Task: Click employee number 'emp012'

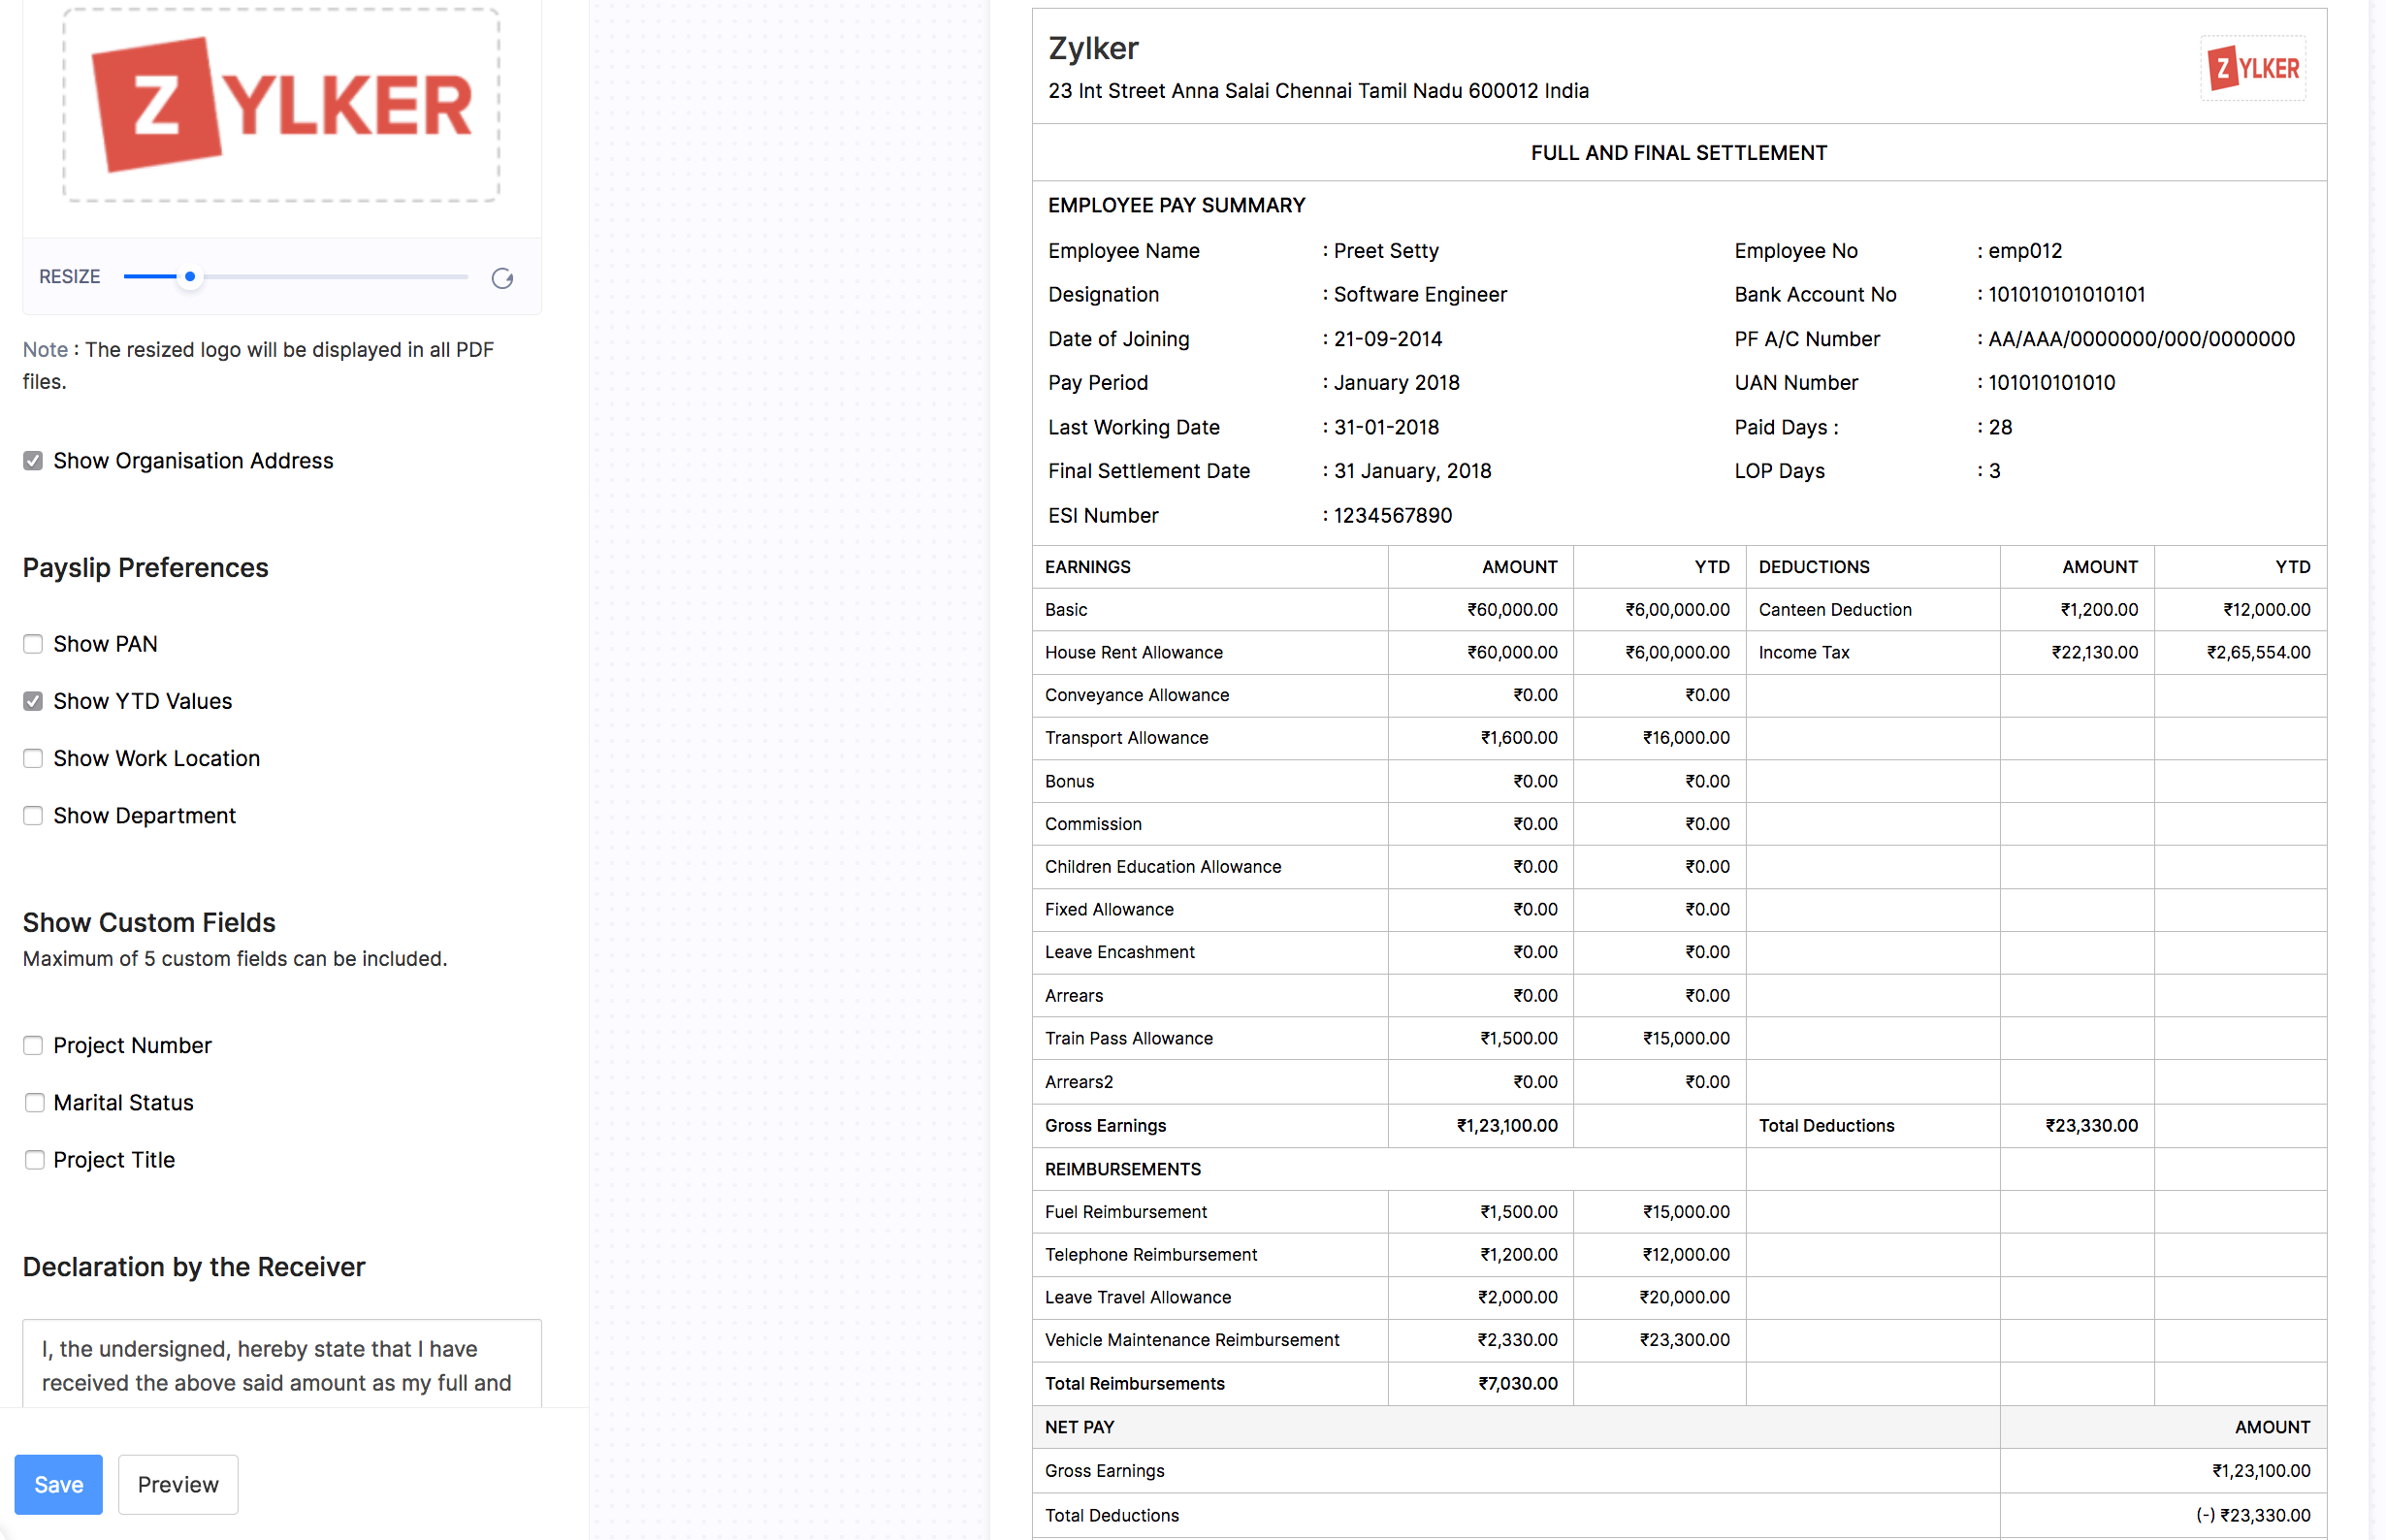Action: [2025, 251]
